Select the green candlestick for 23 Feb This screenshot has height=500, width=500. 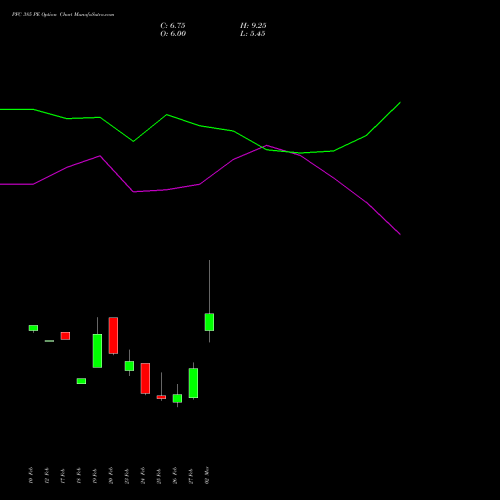(129, 366)
